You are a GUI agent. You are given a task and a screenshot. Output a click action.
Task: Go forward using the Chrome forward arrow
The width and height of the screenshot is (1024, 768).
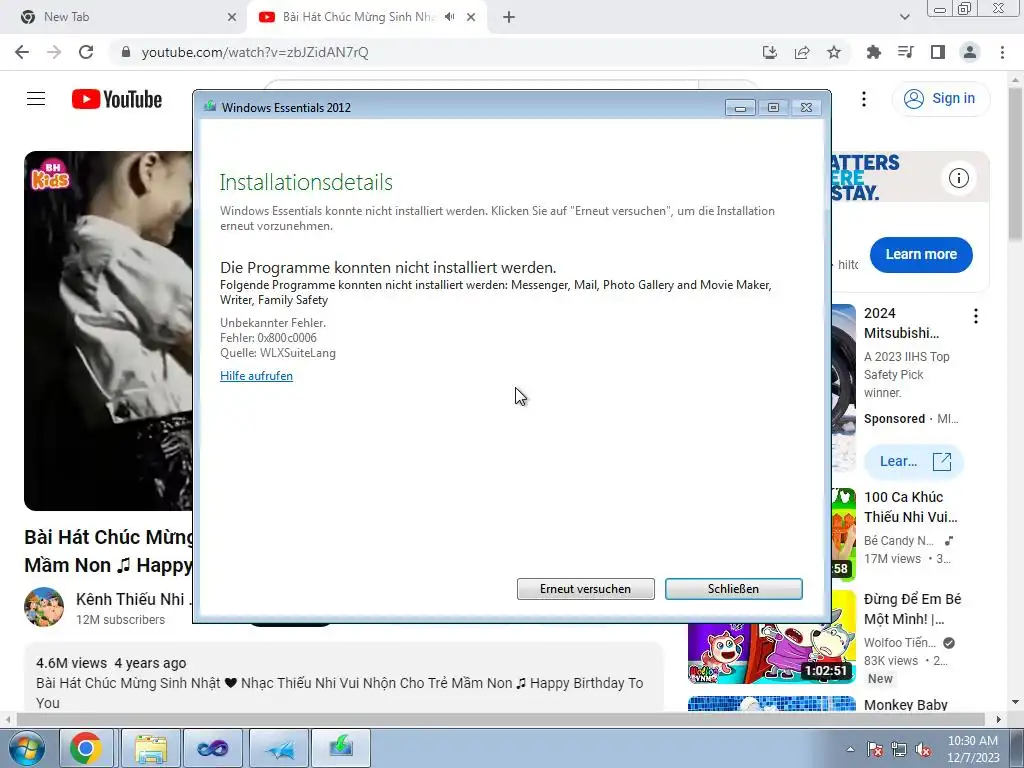point(54,52)
